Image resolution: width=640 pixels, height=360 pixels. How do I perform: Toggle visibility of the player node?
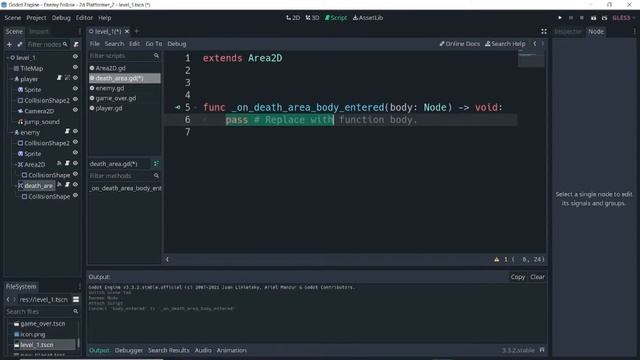coord(75,78)
